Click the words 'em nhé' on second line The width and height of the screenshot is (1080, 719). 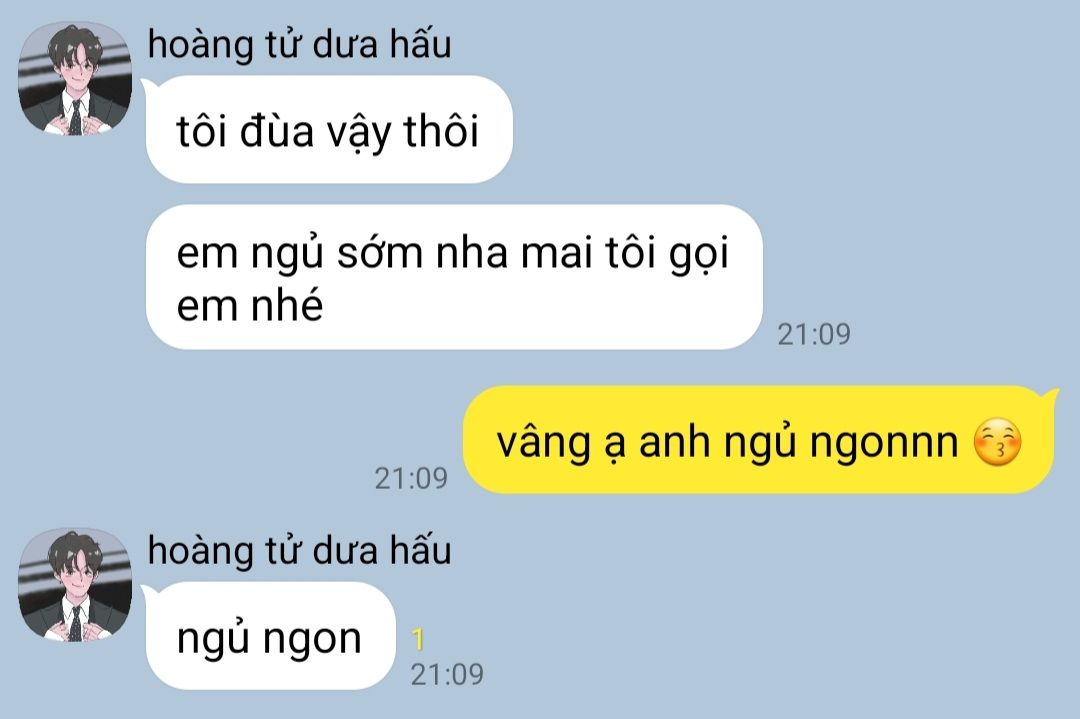coord(249,304)
